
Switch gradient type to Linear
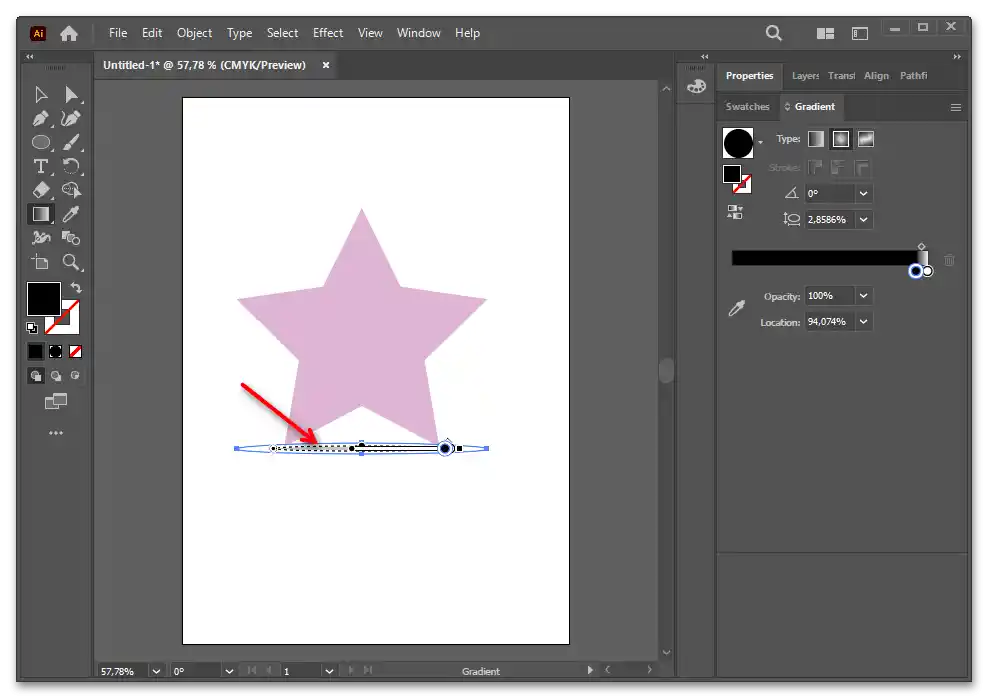817,139
